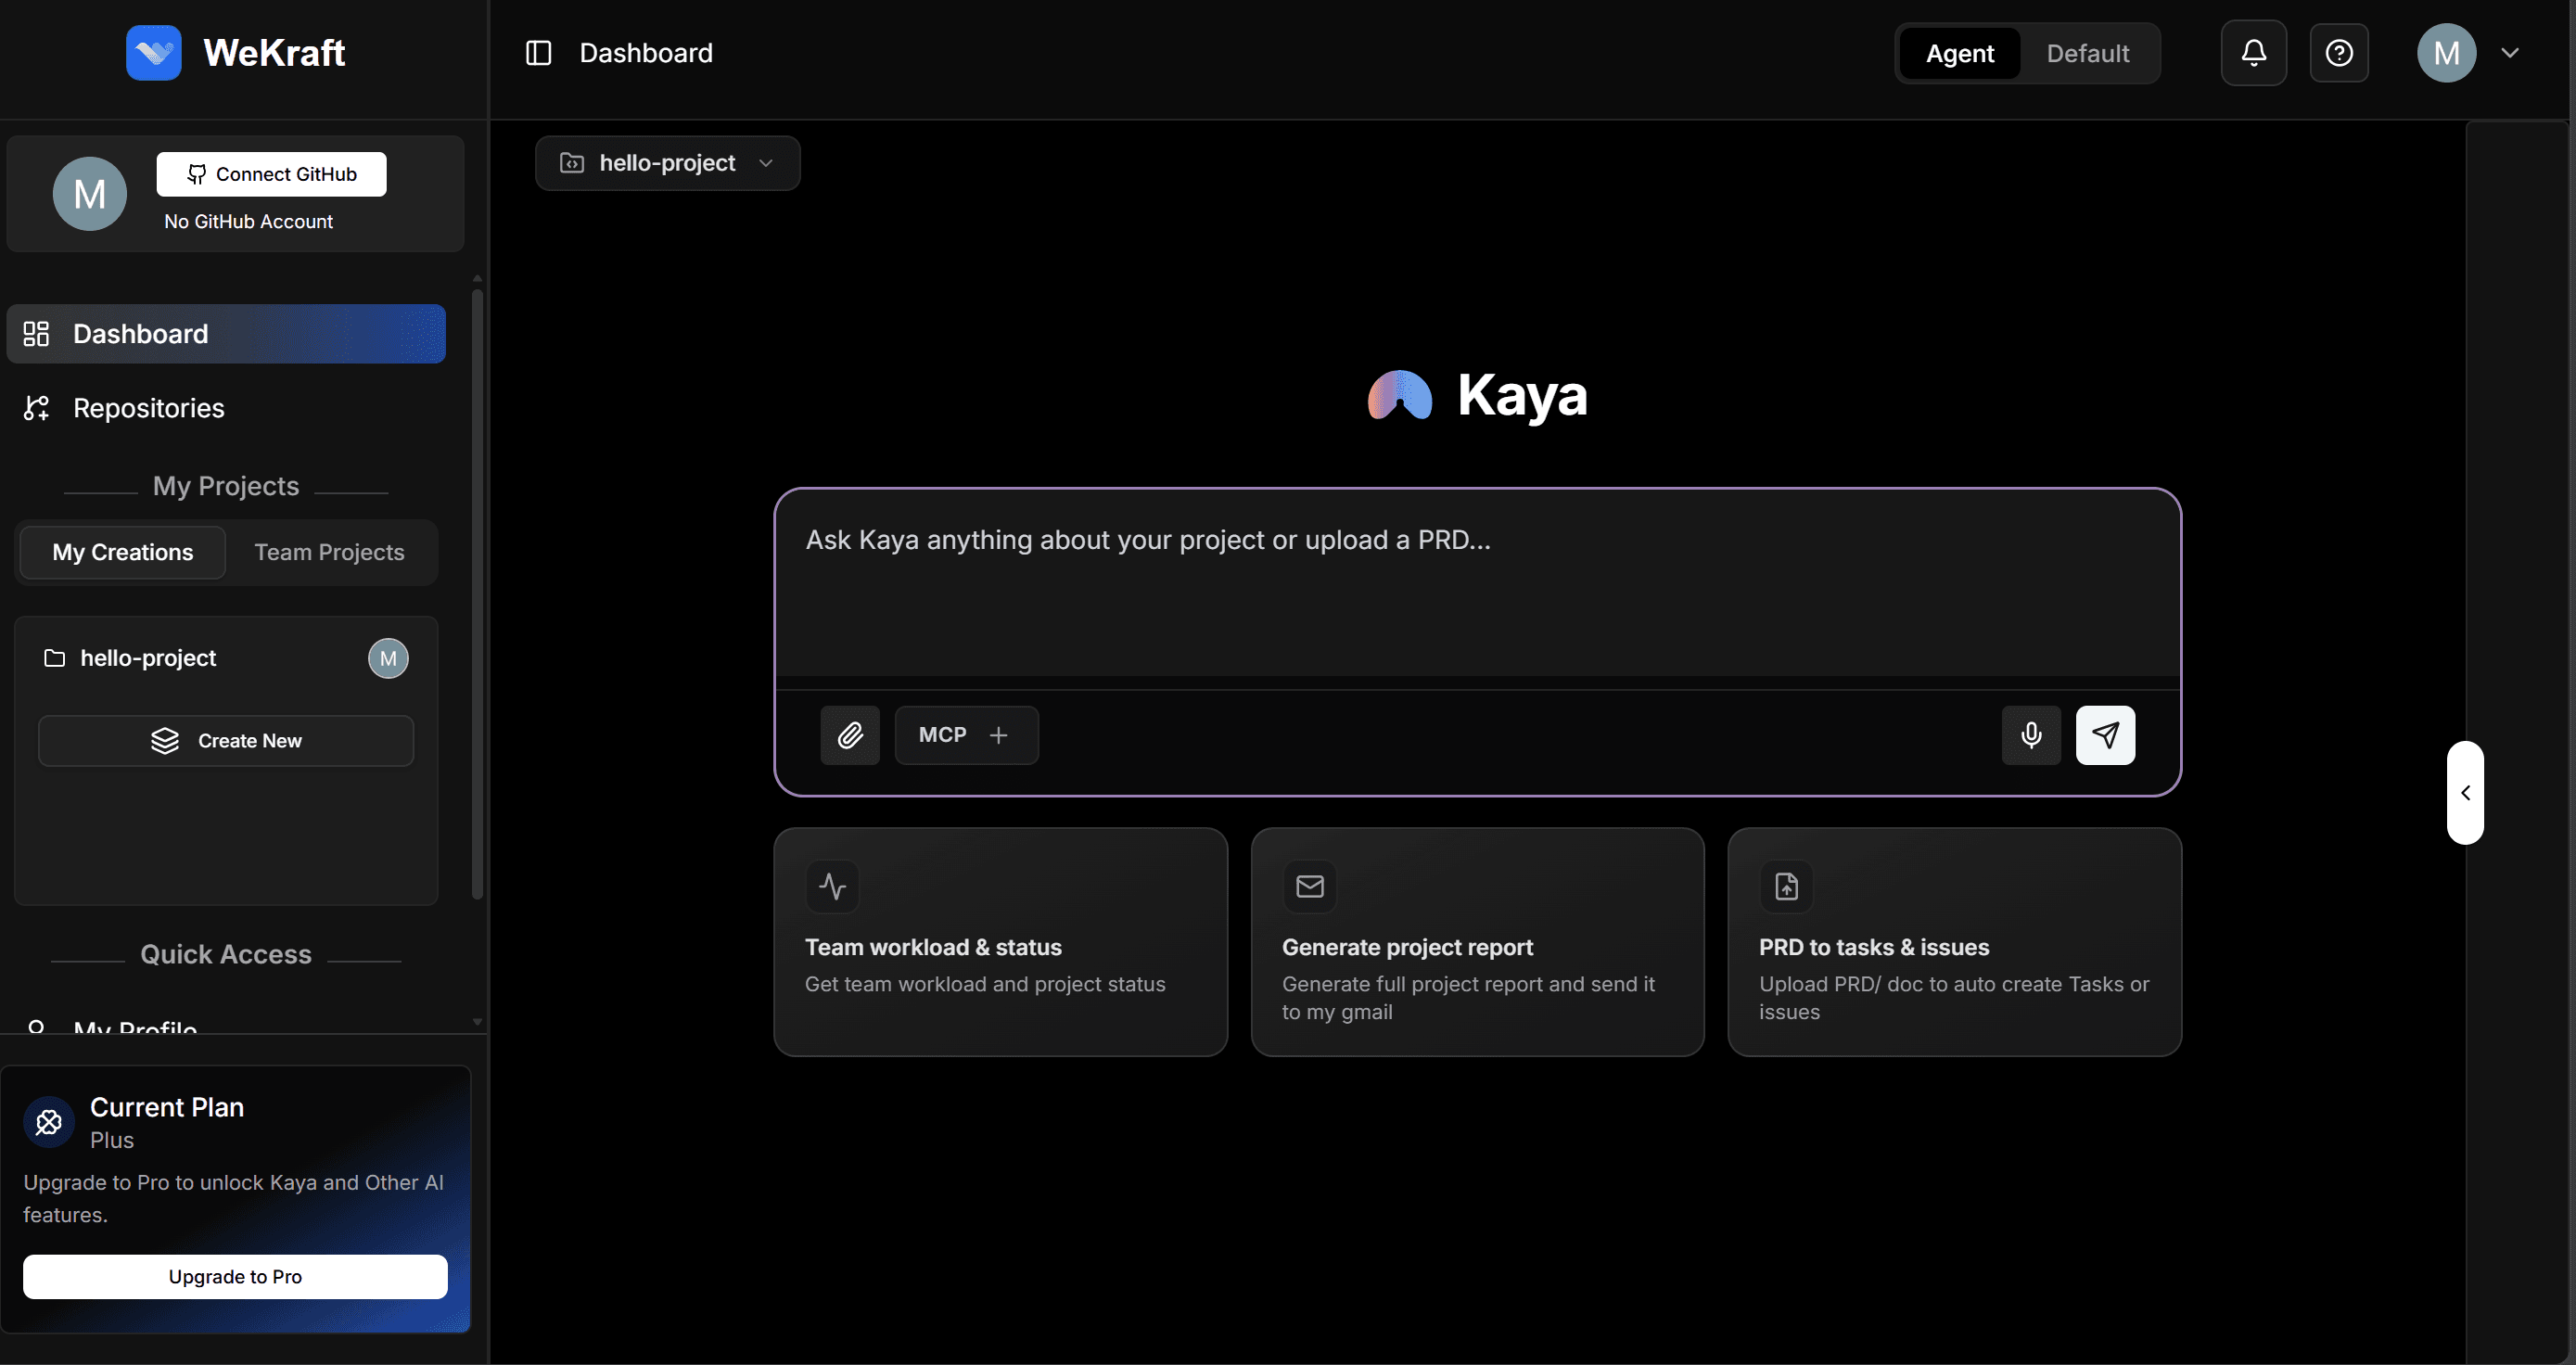This screenshot has width=2576, height=1365.
Task: Expand the collapsed right side panel
Action: tap(2465, 792)
